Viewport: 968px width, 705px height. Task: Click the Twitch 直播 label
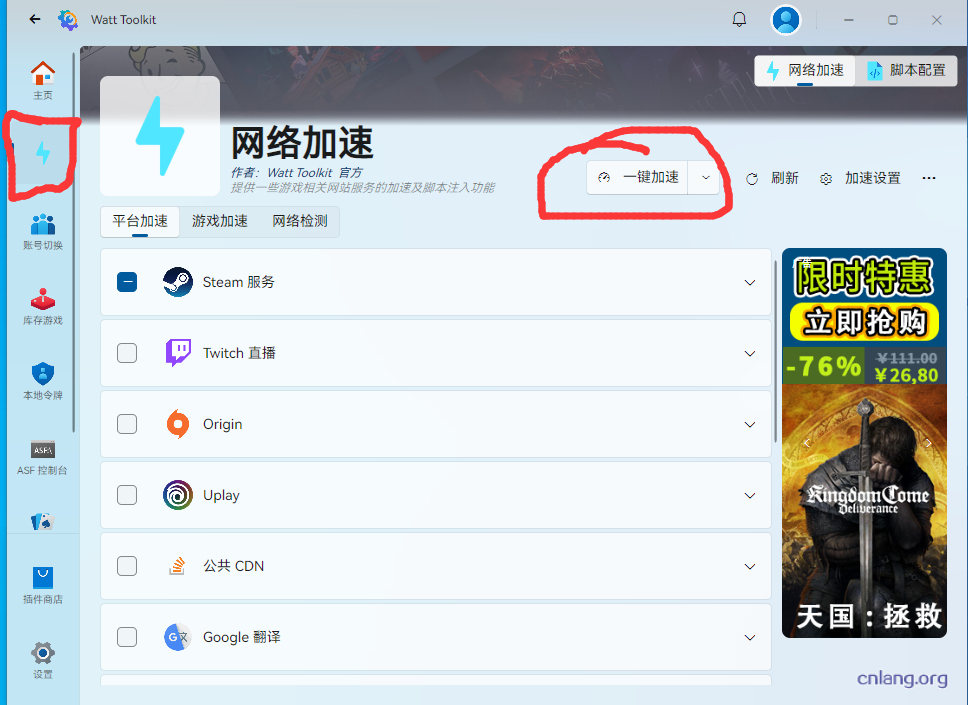tap(239, 353)
